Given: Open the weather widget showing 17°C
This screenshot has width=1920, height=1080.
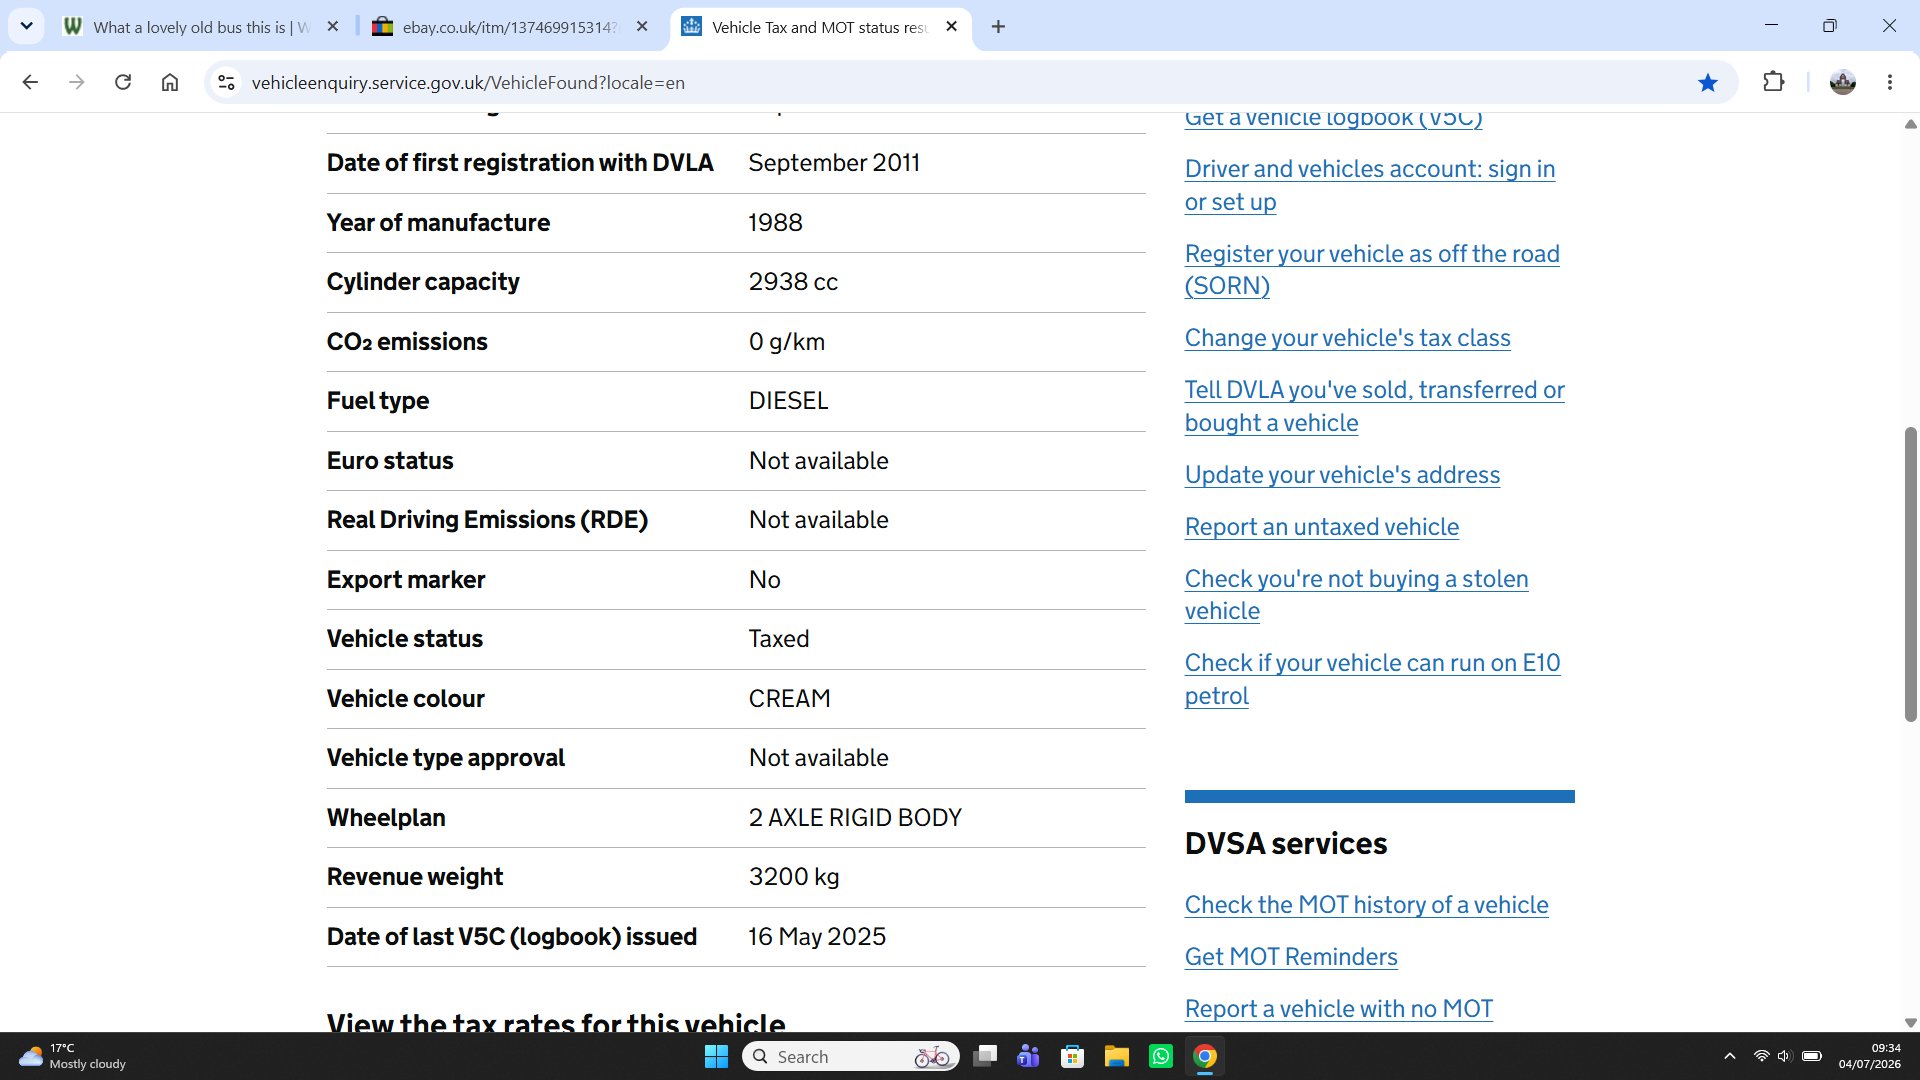Looking at the screenshot, I should click(72, 1056).
